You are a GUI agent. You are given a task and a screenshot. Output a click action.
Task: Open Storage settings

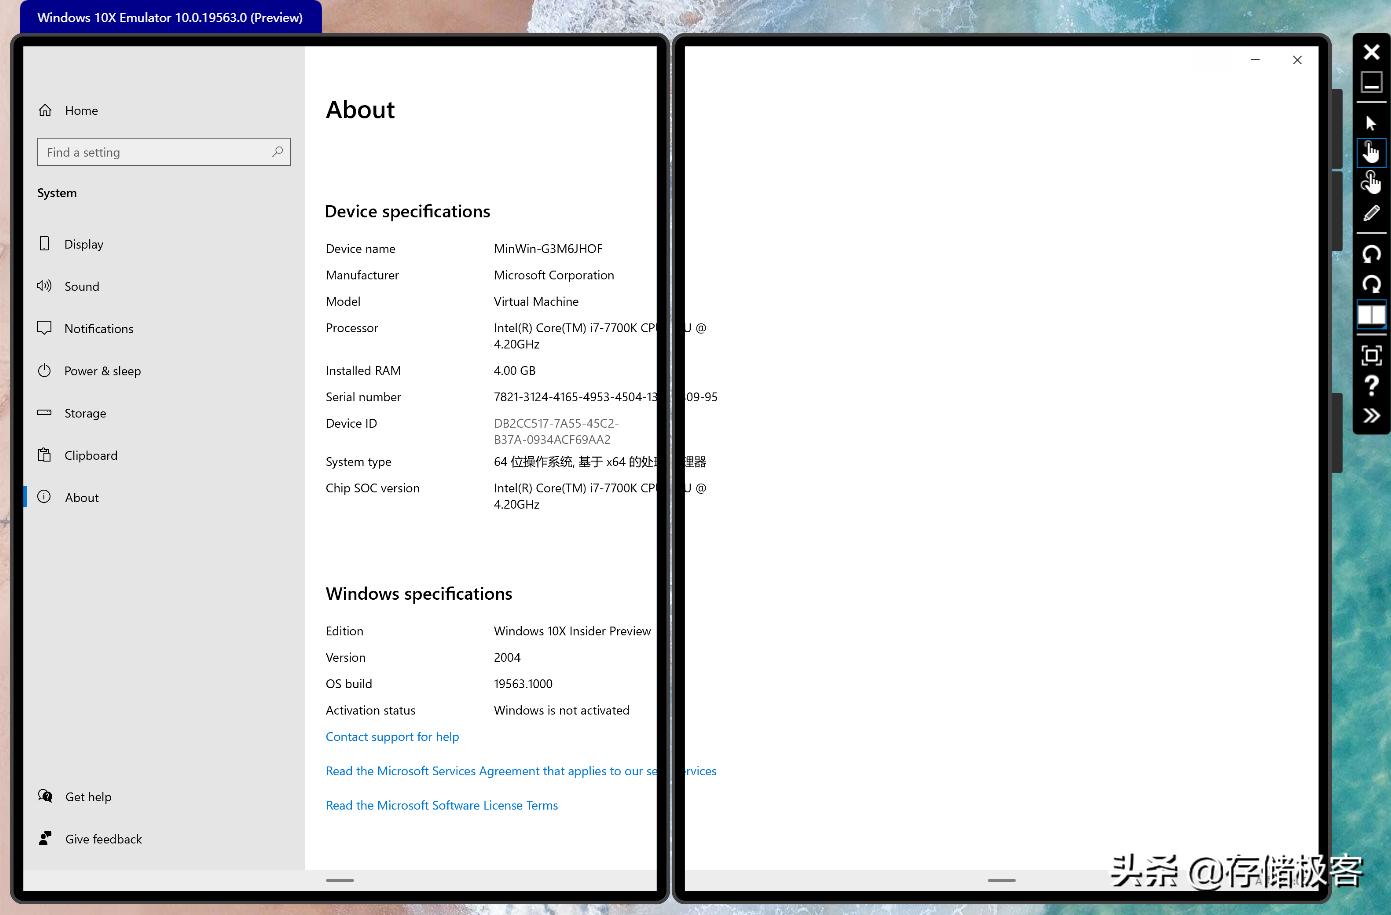pos(85,413)
